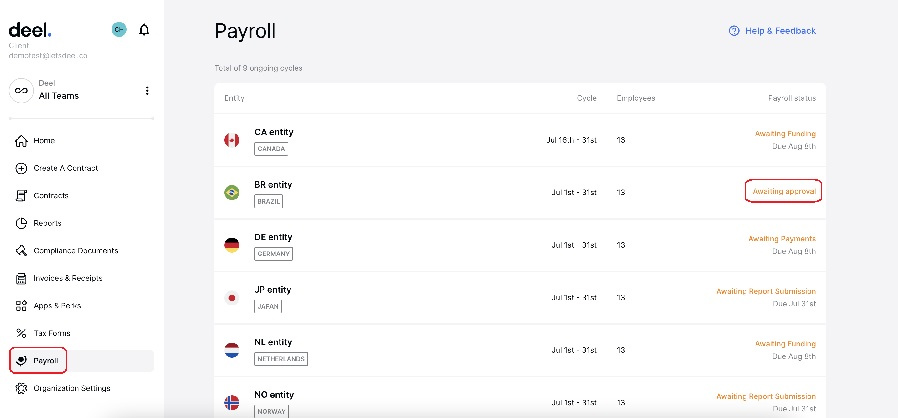Click the BRAZIL tag
Screen dimensions: 898x418
[x=269, y=202]
